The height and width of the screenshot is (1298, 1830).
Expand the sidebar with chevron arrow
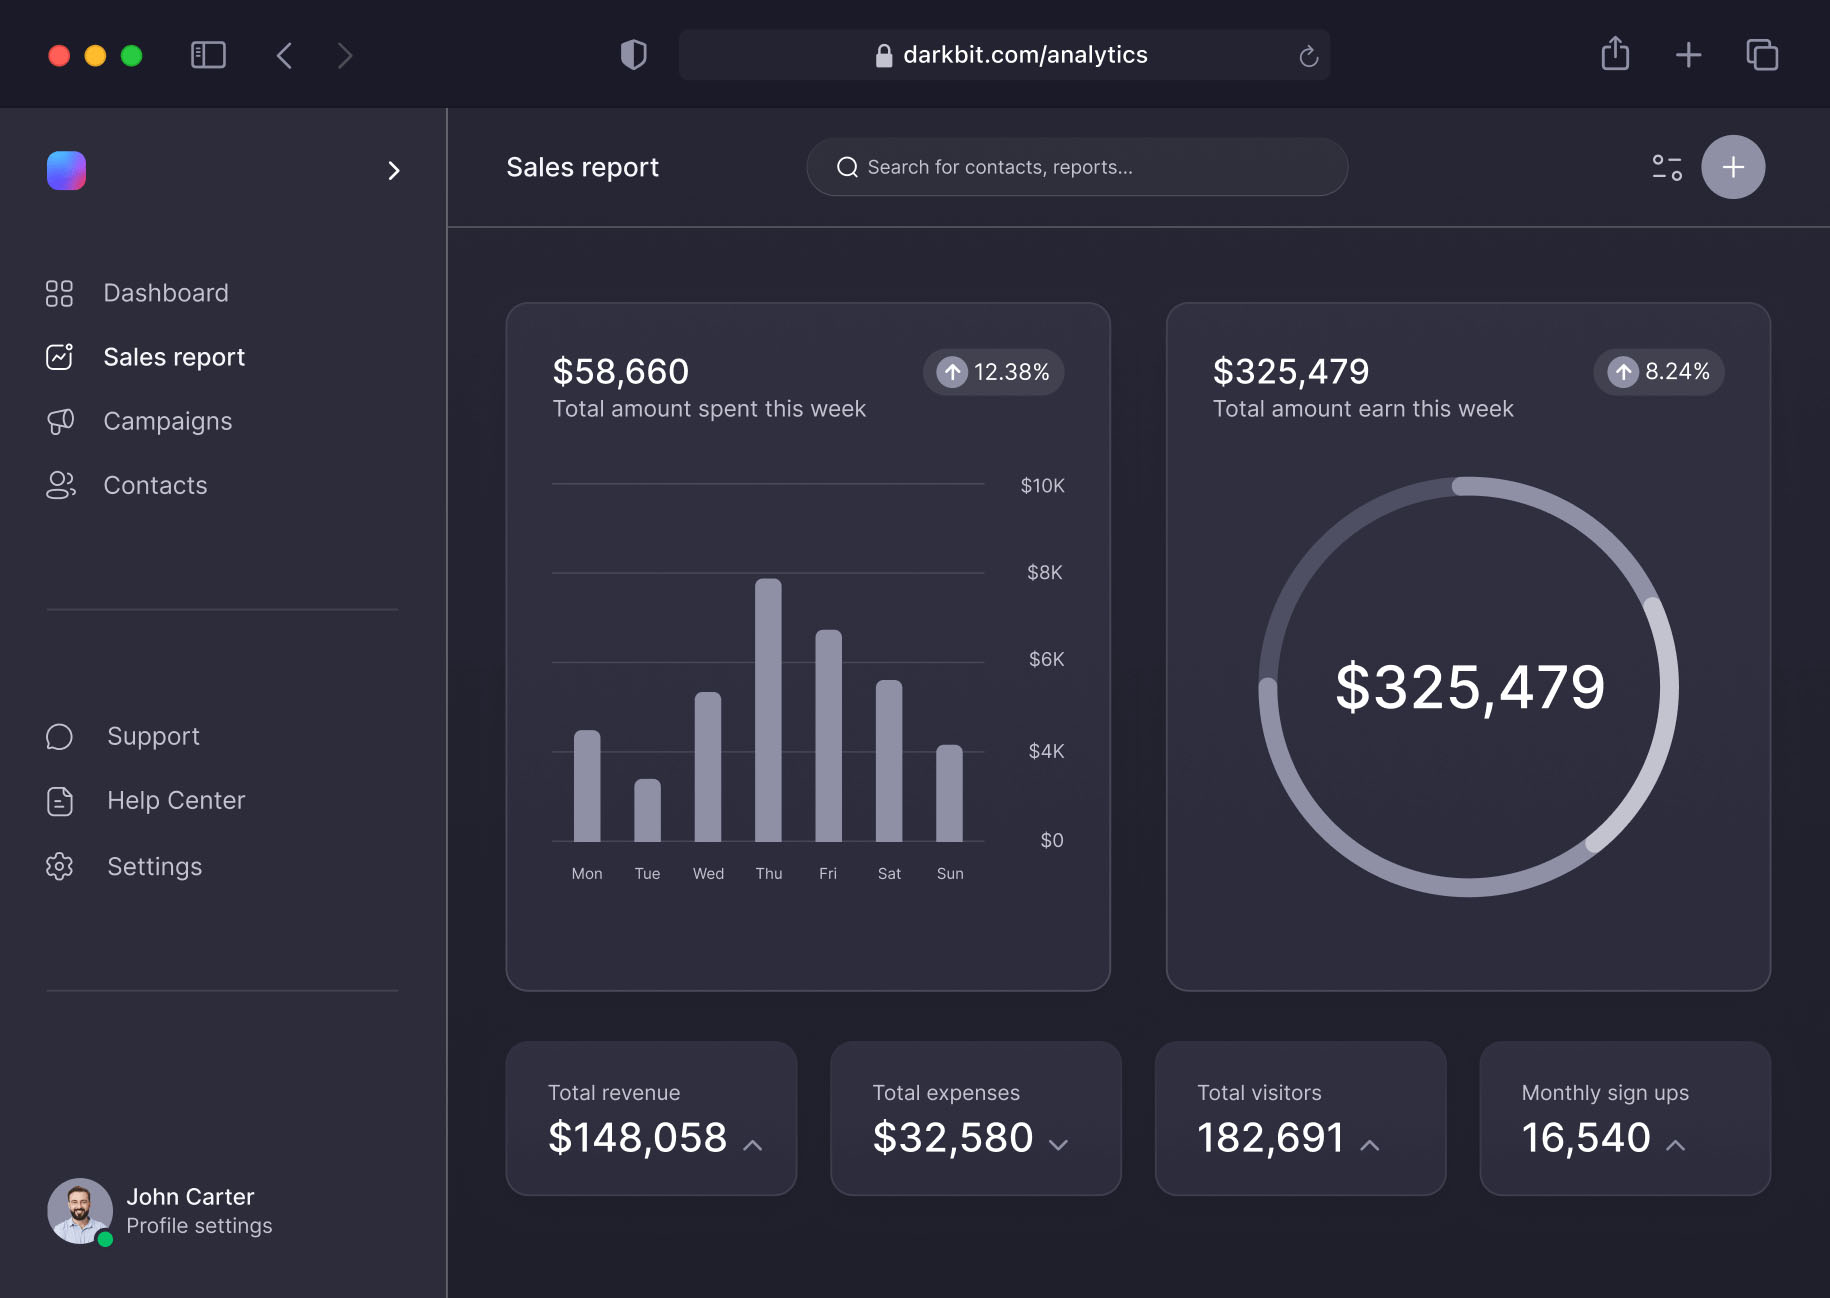tap(393, 171)
